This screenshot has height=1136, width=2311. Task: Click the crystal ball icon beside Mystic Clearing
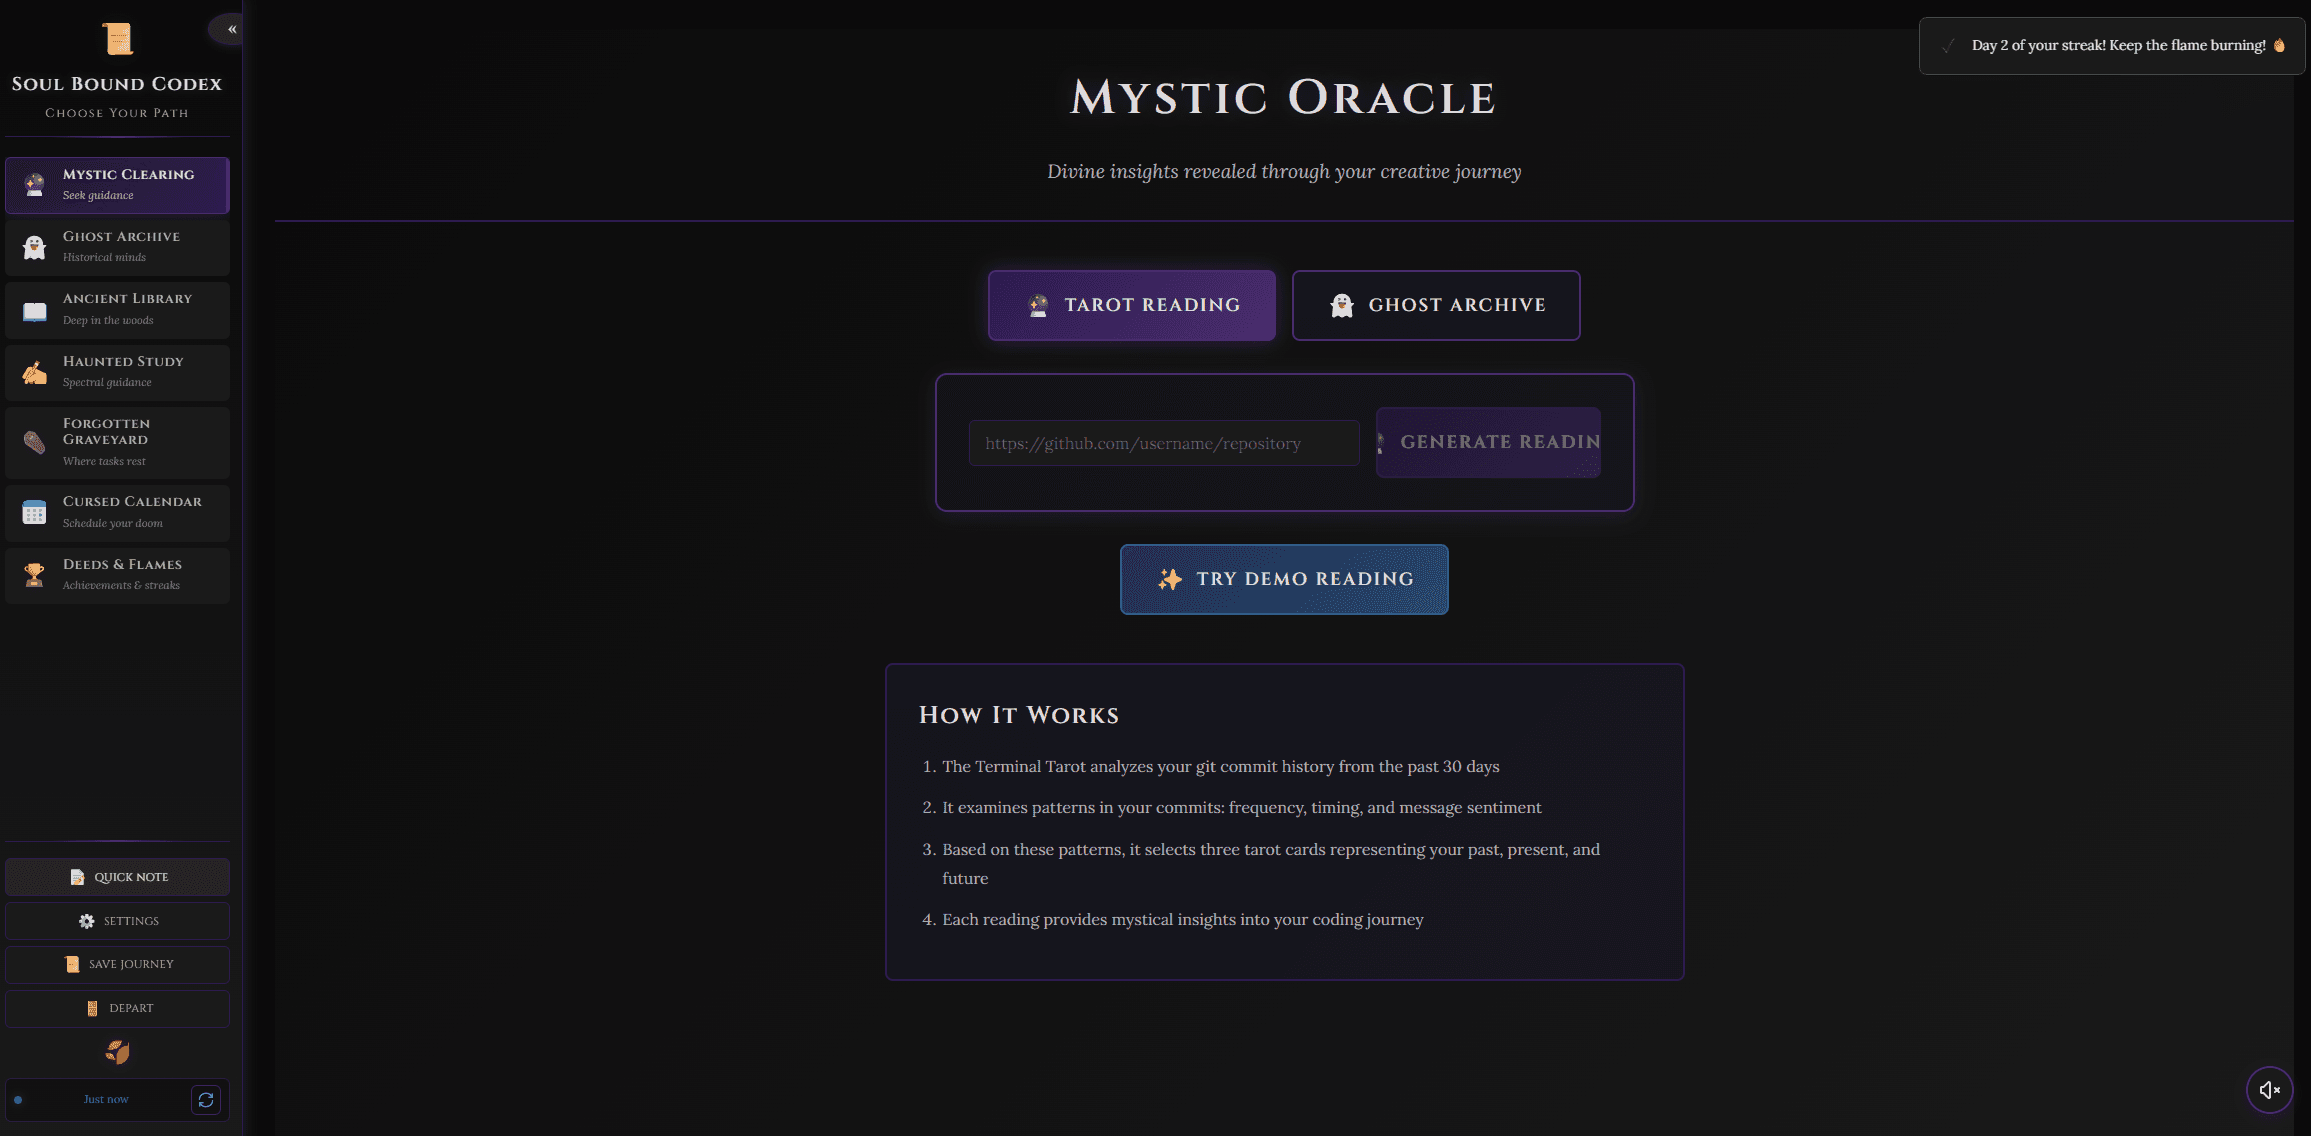point(35,185)
